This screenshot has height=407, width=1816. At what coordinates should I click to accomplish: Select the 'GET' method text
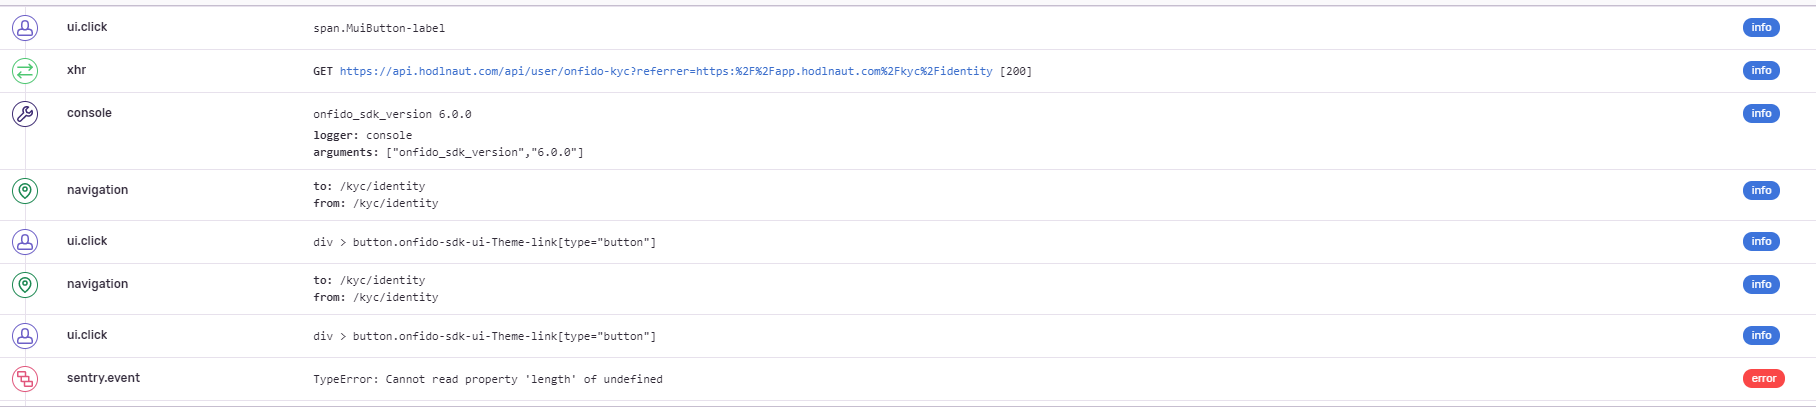(323, 71)
